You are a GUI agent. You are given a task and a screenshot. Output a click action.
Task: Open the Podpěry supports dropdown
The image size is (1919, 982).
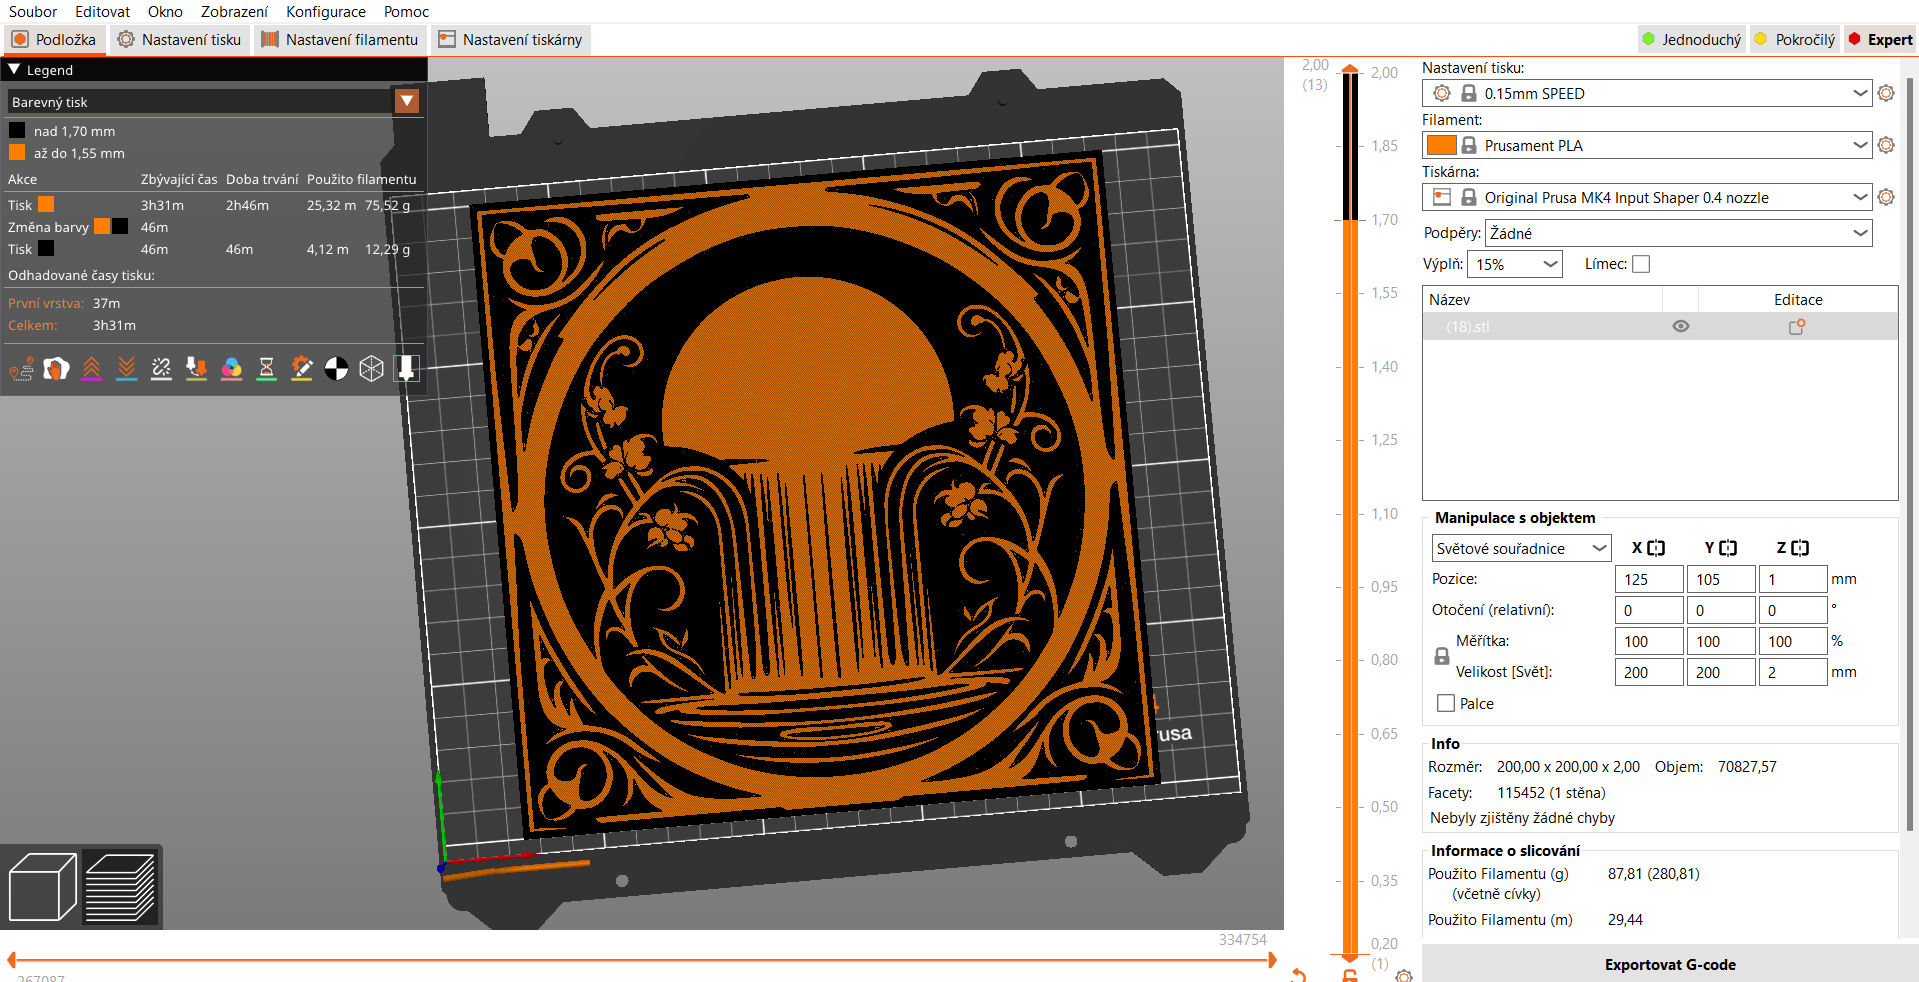pos(1678,233)
